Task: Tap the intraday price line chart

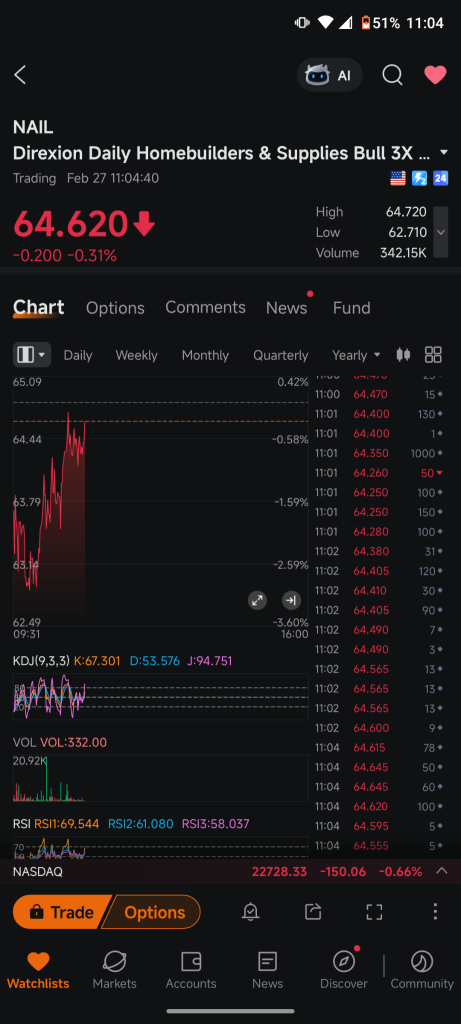Action: [161, 500]
